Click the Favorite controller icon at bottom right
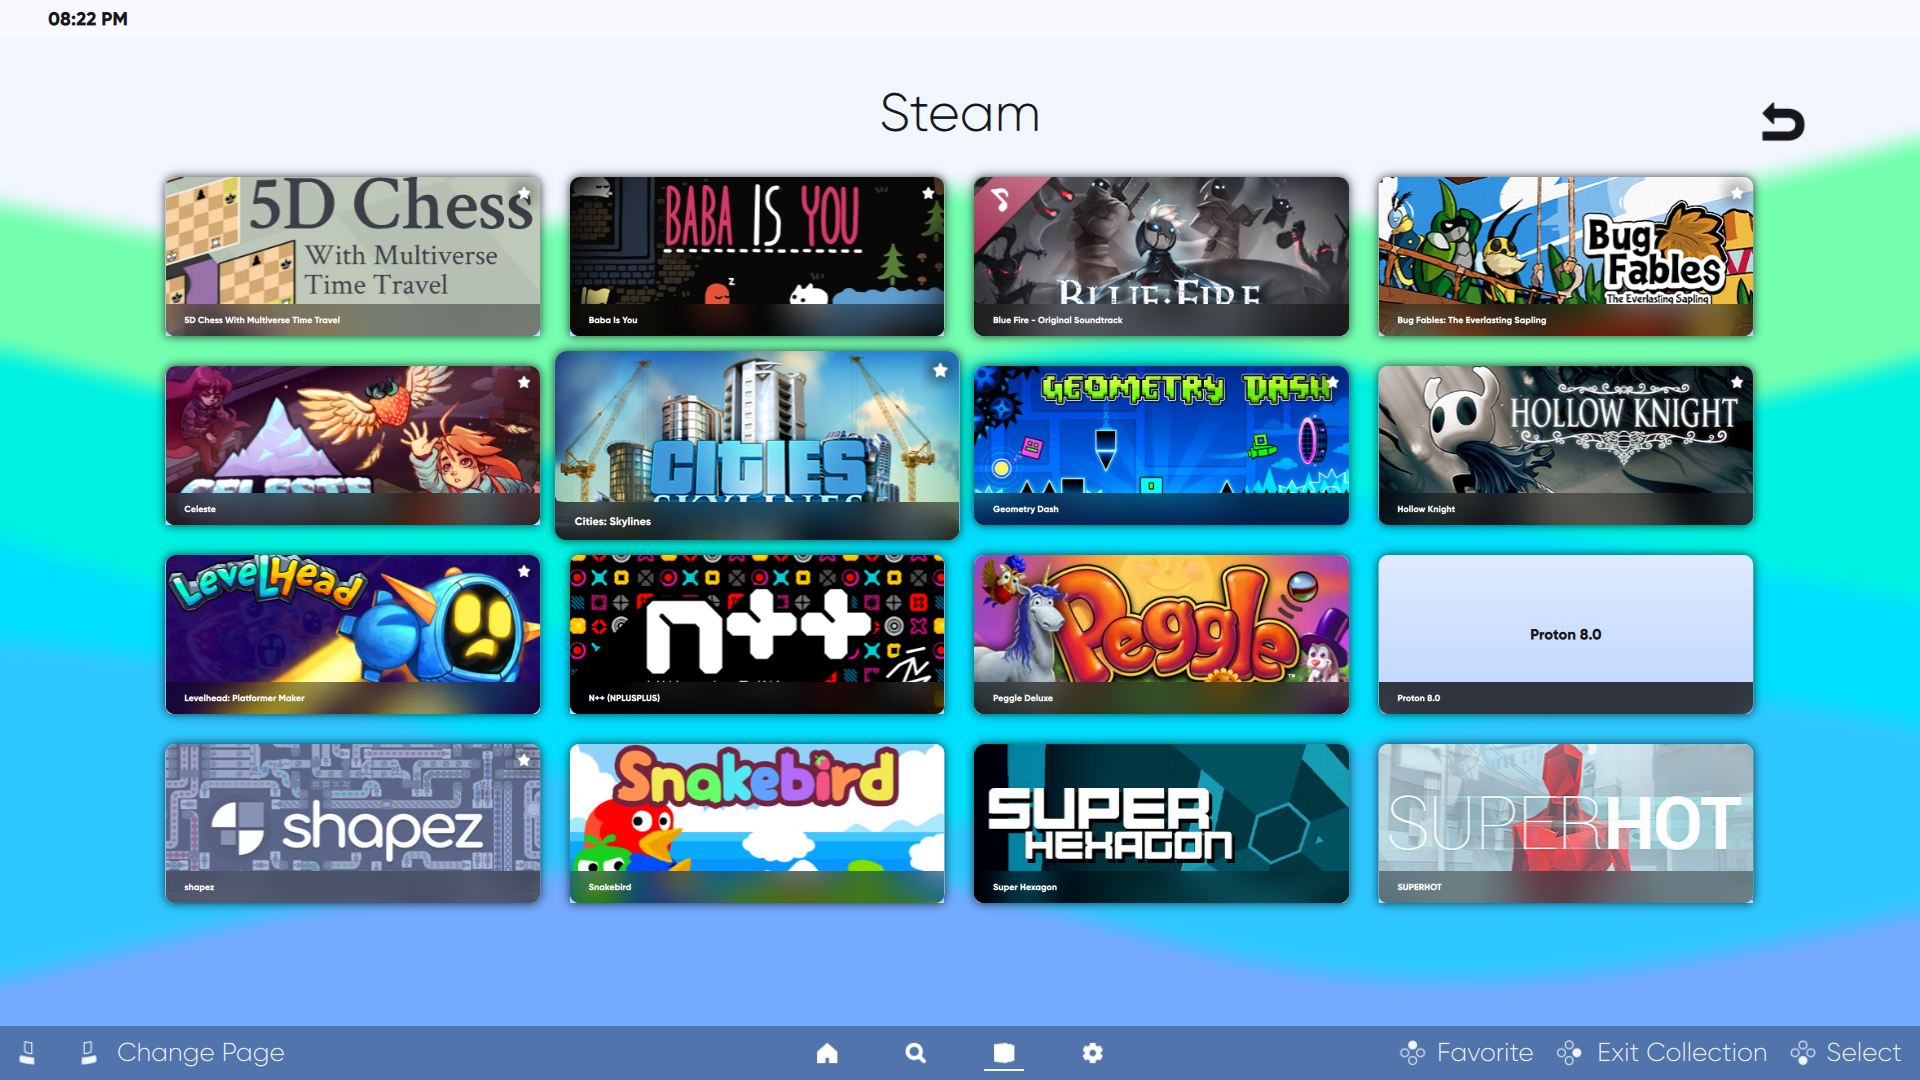 (x=1414, y=1053)
